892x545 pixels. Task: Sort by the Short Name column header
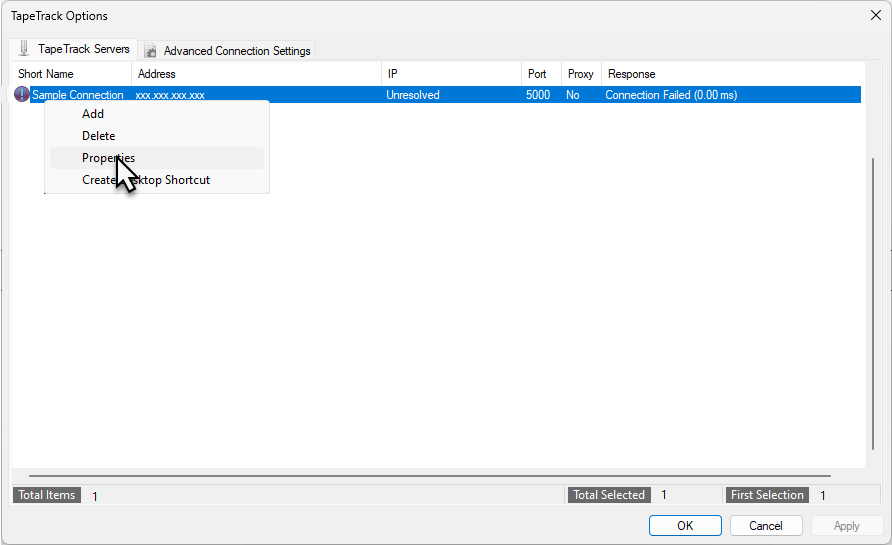pos(72,74)
